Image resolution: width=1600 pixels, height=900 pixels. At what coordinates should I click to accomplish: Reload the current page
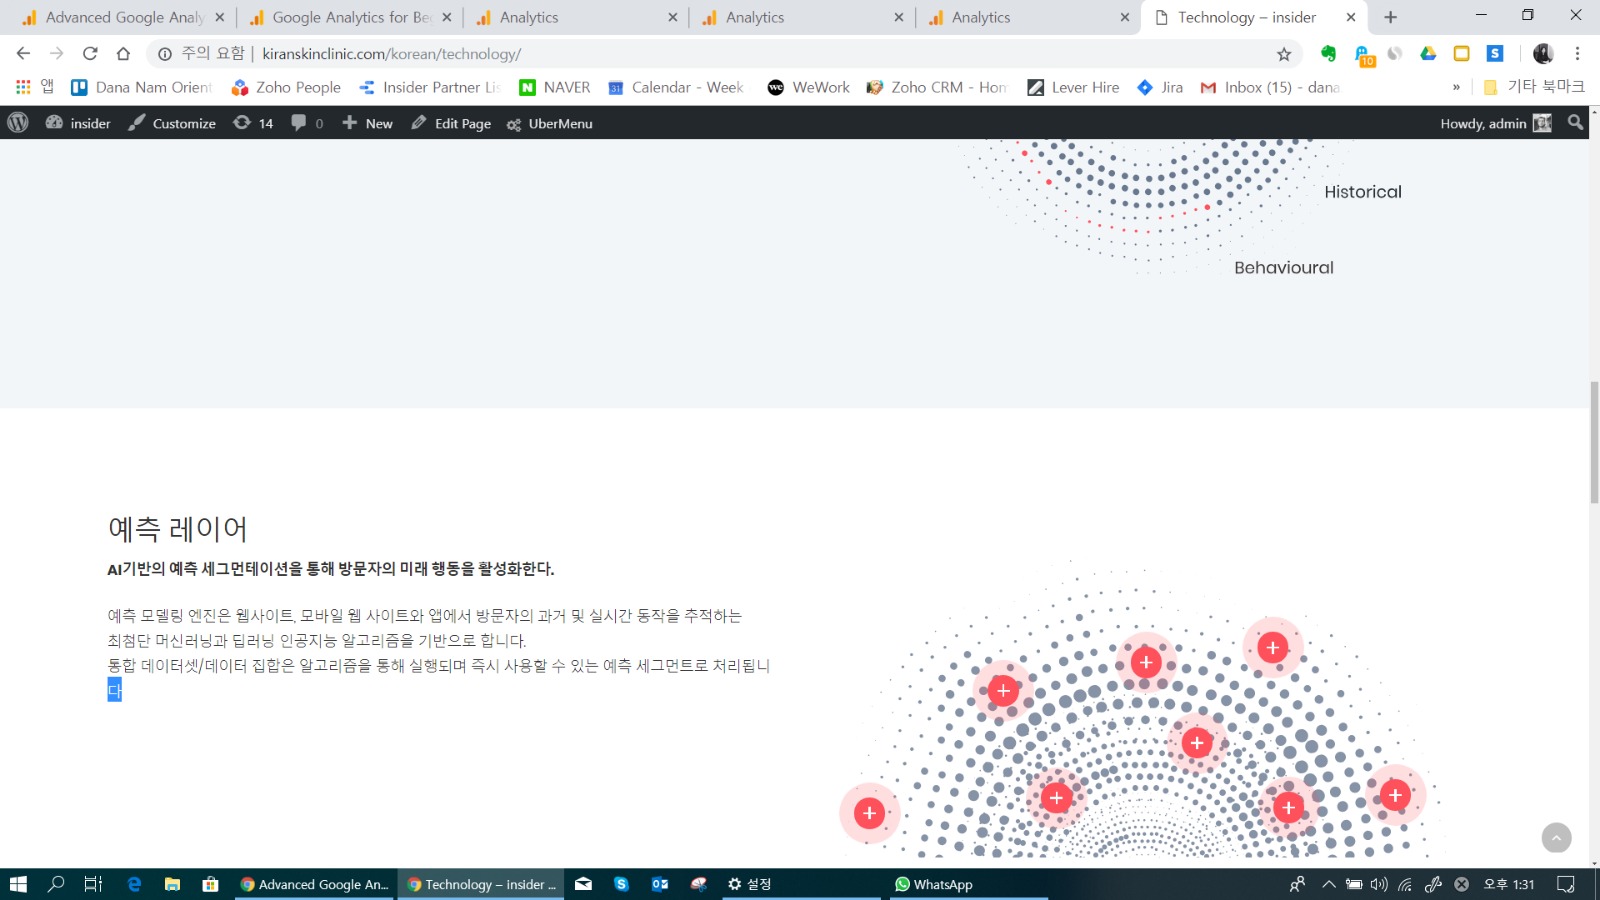click(x=90, y=54)
